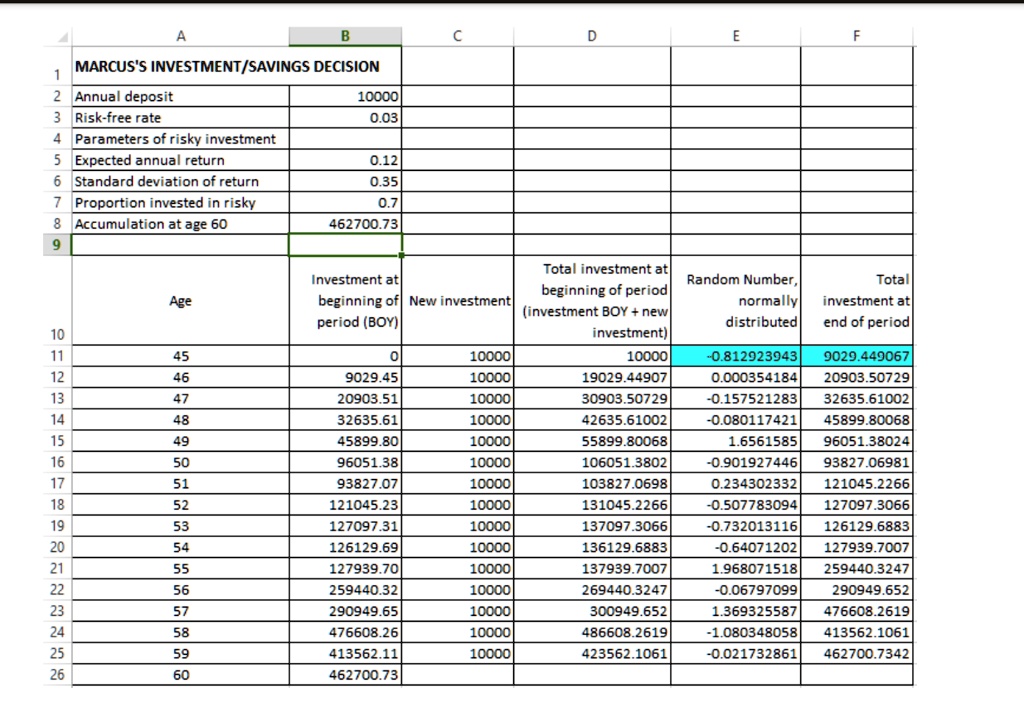Screen dimensions: 1024x707
Task: Select the Age header cell
Action: tap(180, 300)
